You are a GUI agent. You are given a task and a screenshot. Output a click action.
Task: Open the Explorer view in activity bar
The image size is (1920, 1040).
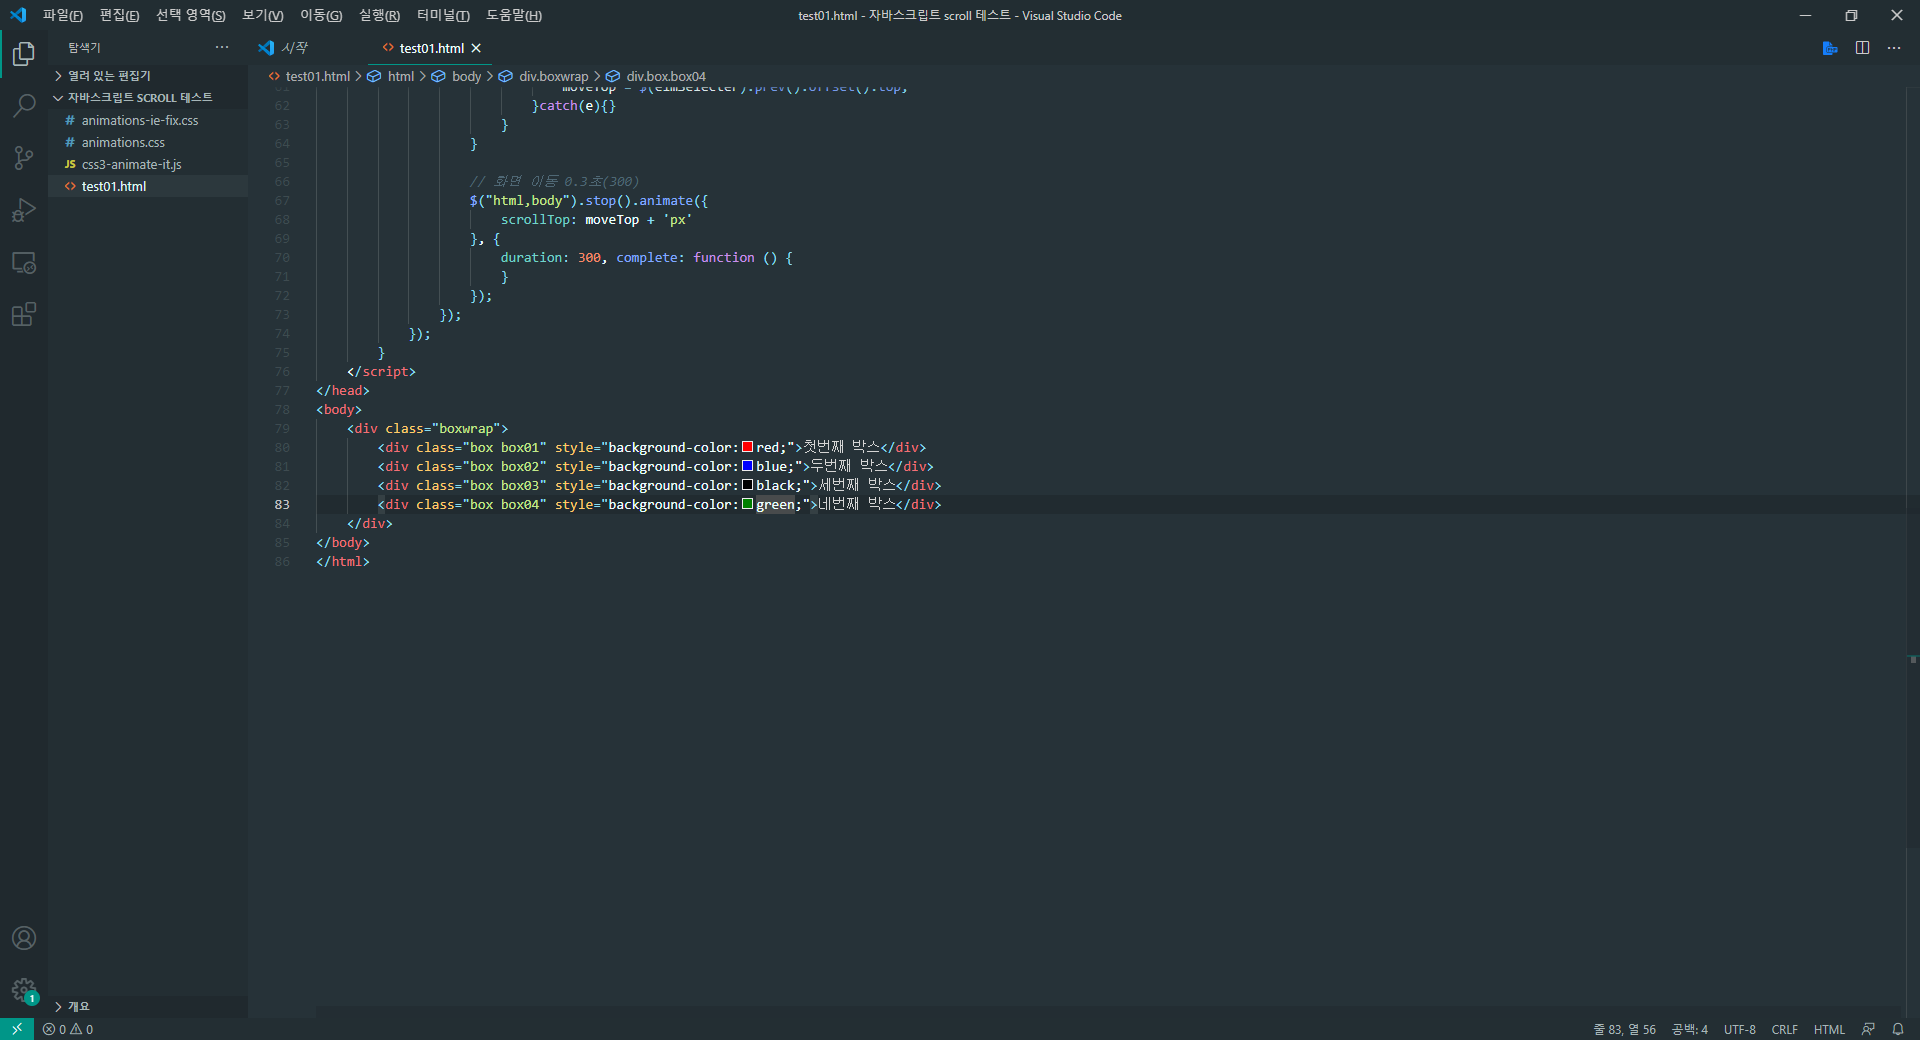pyautogui.click(x=24, y=54)
